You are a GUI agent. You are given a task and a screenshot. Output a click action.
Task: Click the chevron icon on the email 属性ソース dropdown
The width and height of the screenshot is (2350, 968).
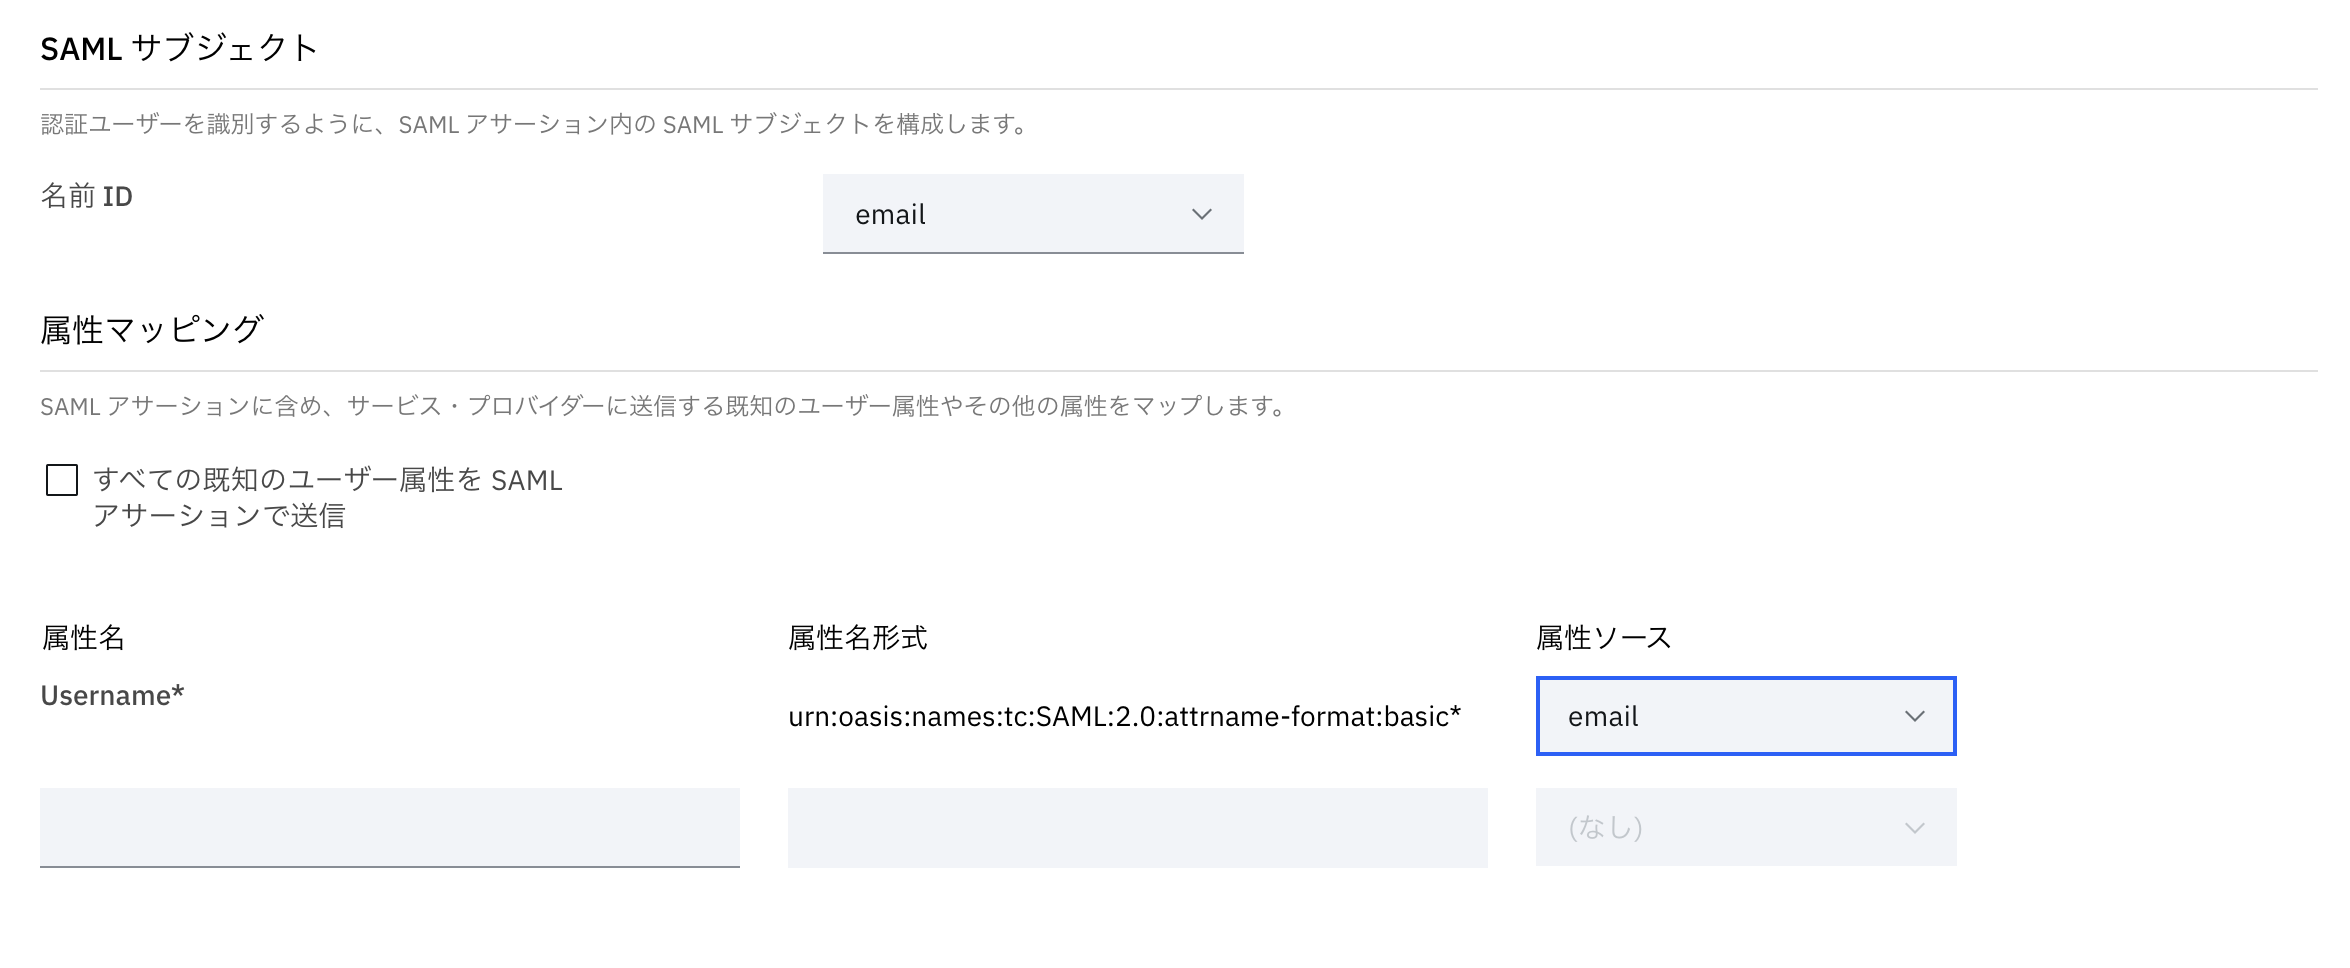point(1916,716)
